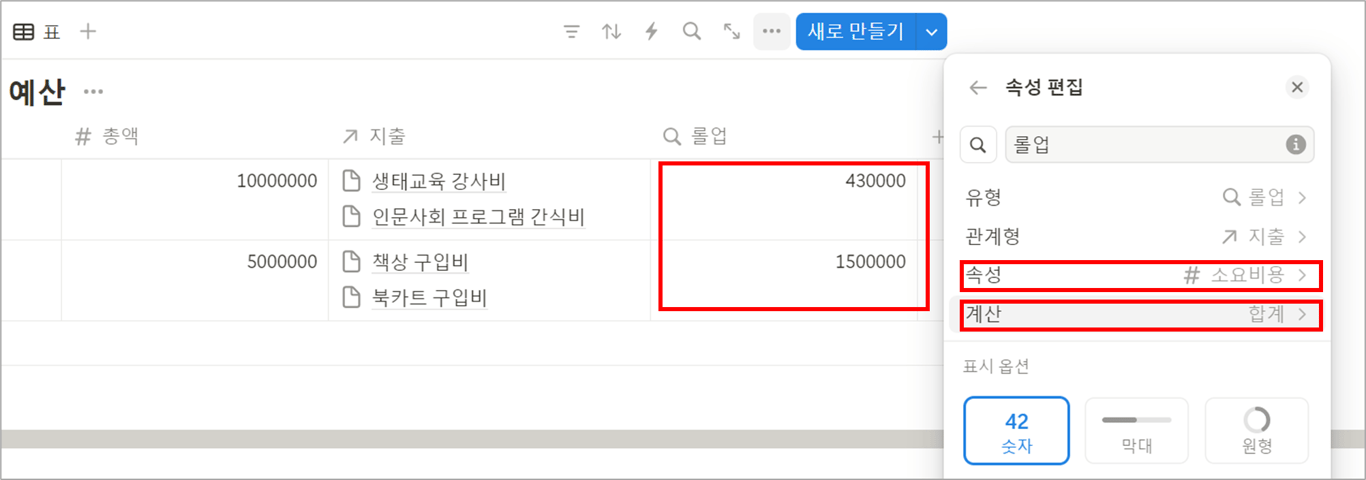Image resolution: width=1366 pixels, height=480 pixels.
Task: Open the database search magnifier icon
Action: pyautogui.click(x=691, y=32)
